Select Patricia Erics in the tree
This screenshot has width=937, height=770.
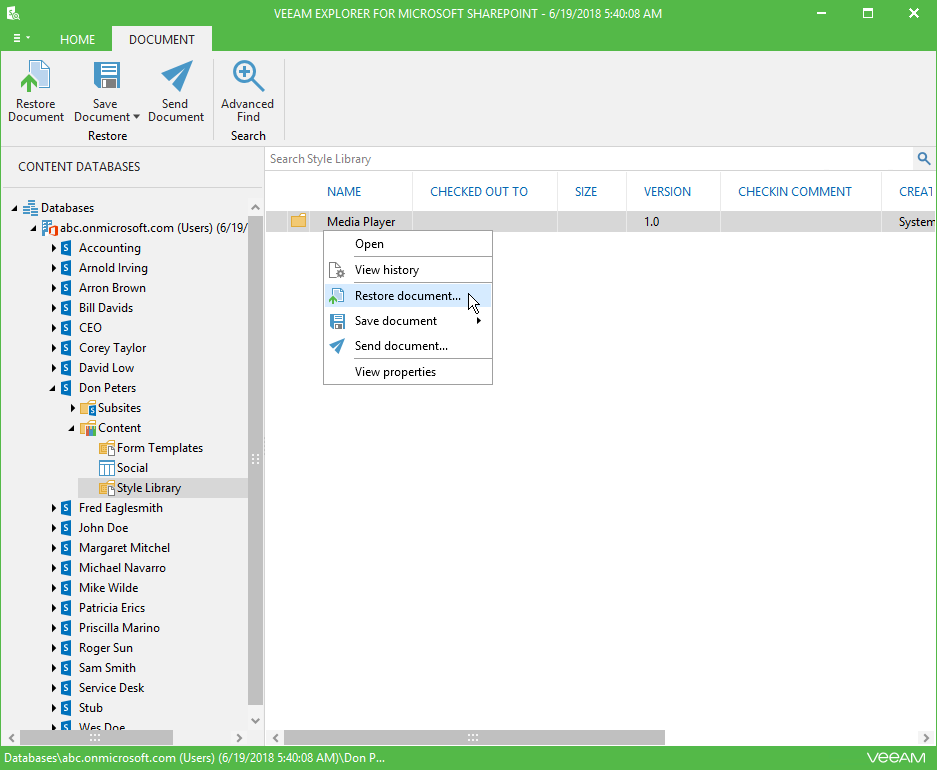[112, 608]
